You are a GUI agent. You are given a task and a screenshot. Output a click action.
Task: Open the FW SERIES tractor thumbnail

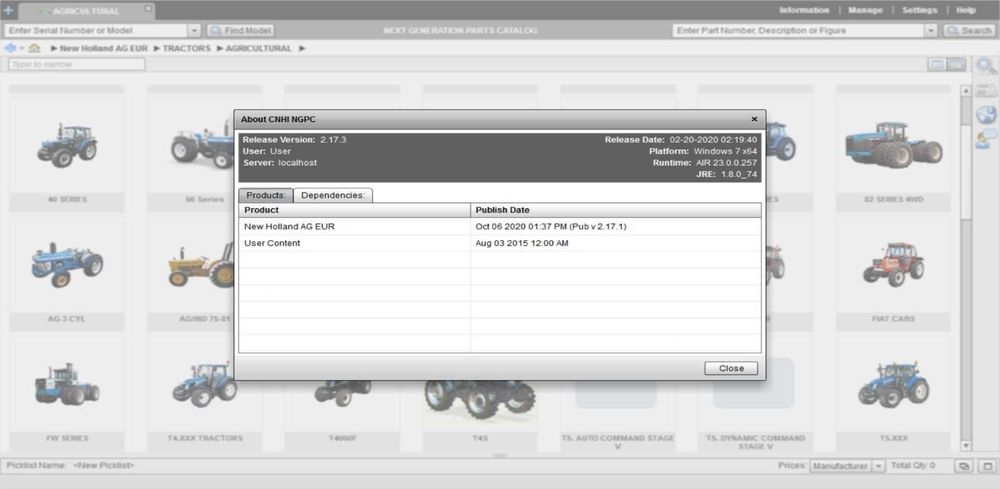(67, 383)
